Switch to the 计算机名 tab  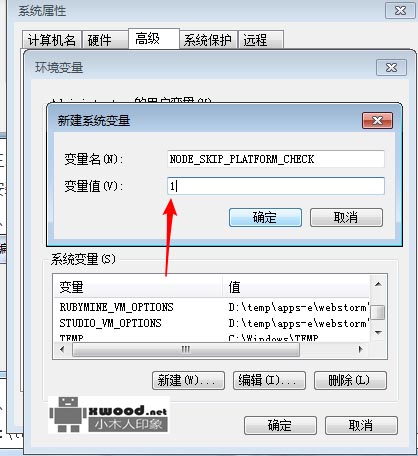(x=52, y=40)
